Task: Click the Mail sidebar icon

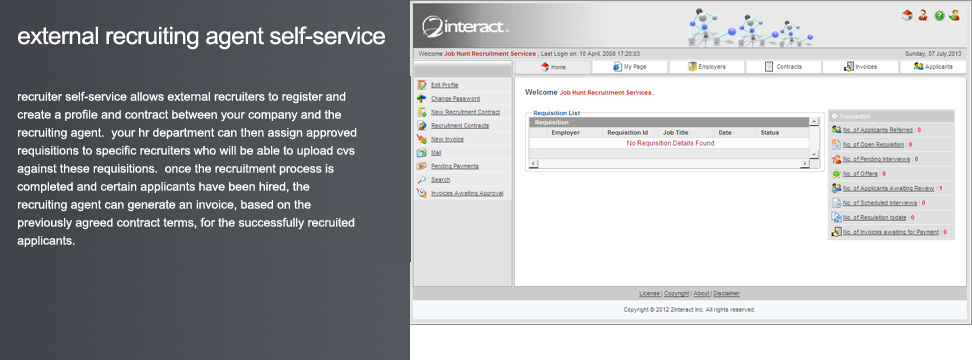Action: point(422,153)
